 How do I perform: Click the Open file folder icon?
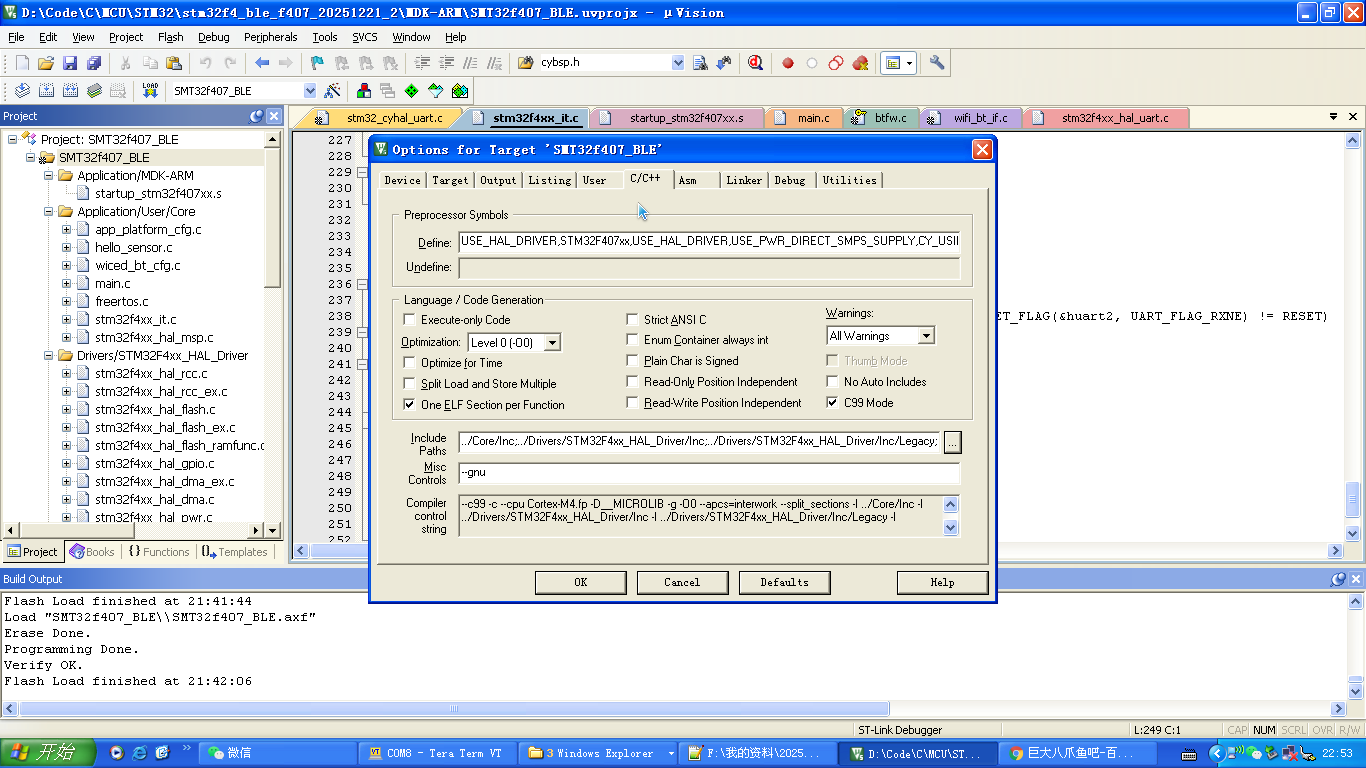coord(46,63)
